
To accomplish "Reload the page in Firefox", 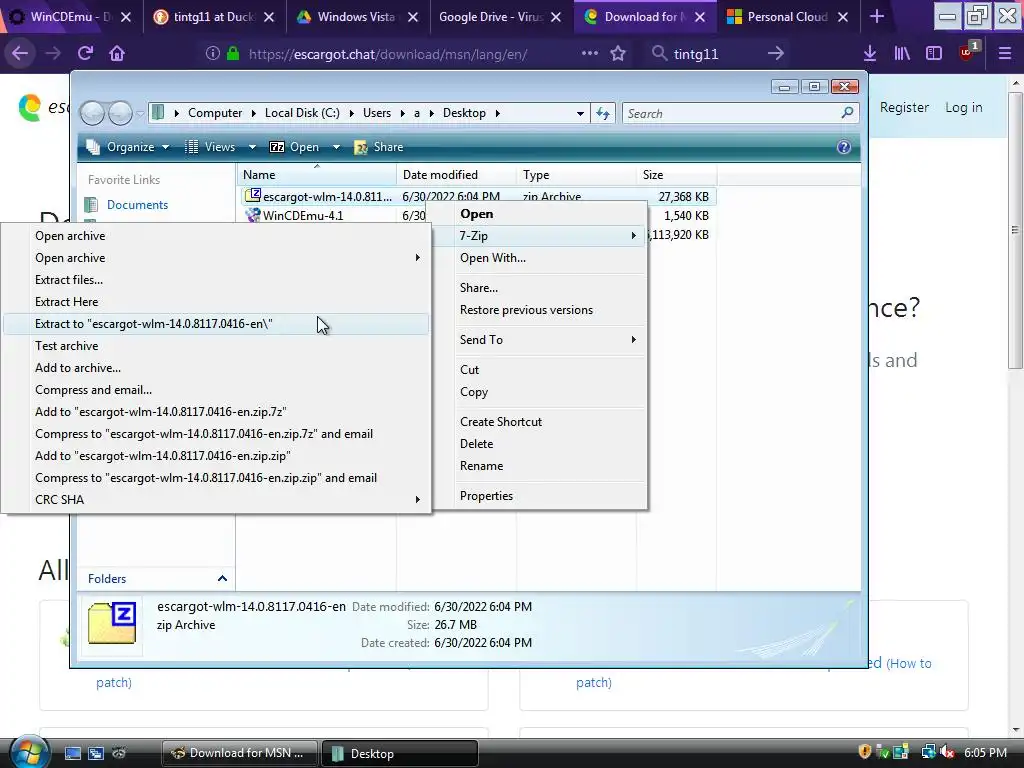I will (85, 54).
